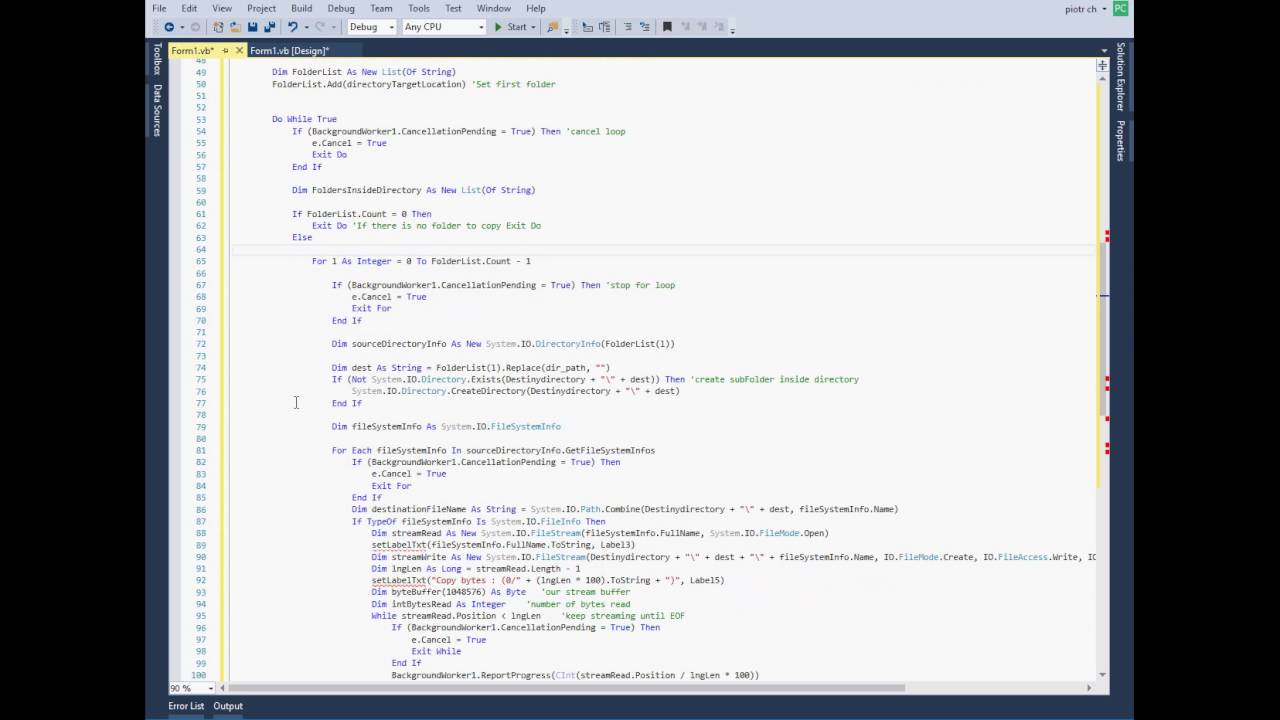Open the Output tab
This screenshot has width=1280, height=720.
click(x=228, y=706)
